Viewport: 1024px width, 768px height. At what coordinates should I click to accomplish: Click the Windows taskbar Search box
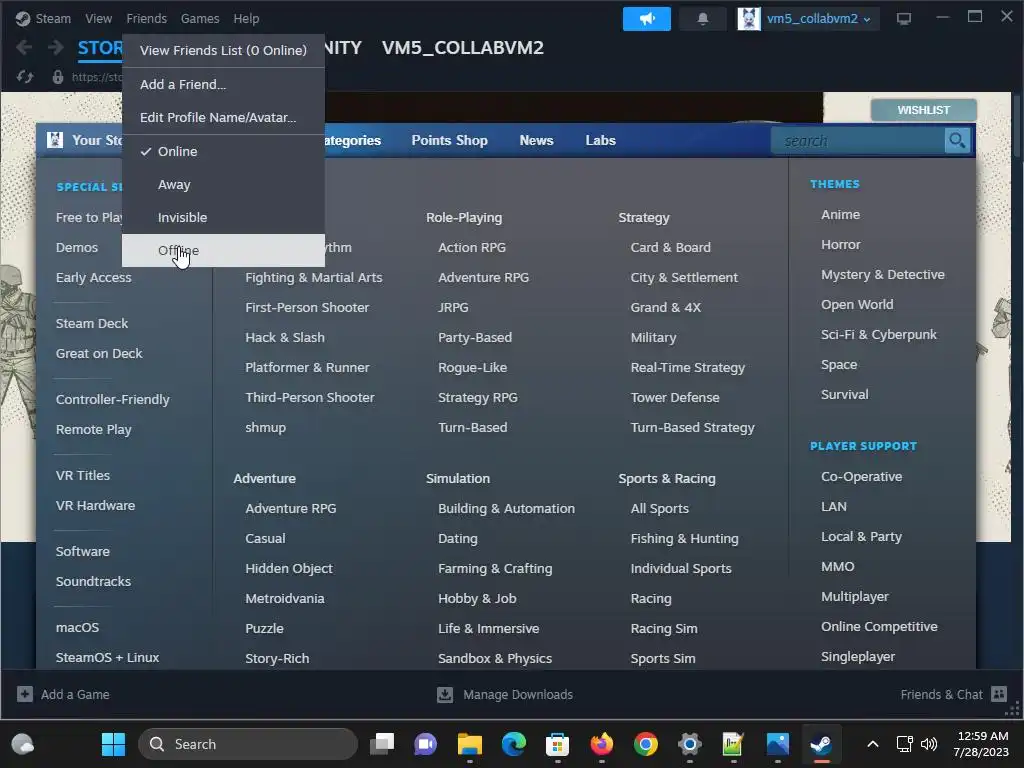(248, 744)
